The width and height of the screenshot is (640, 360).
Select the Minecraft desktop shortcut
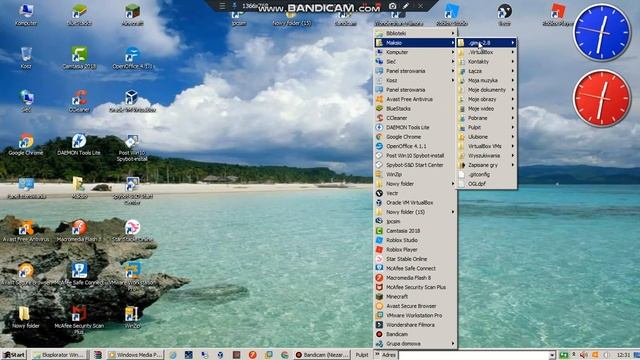tap(132, 15)
